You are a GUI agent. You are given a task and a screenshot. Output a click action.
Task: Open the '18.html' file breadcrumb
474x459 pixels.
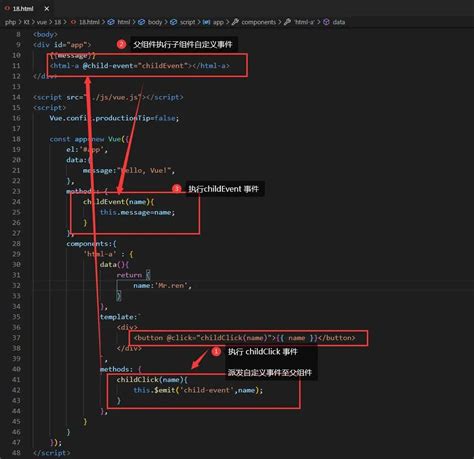click(89, 22)
